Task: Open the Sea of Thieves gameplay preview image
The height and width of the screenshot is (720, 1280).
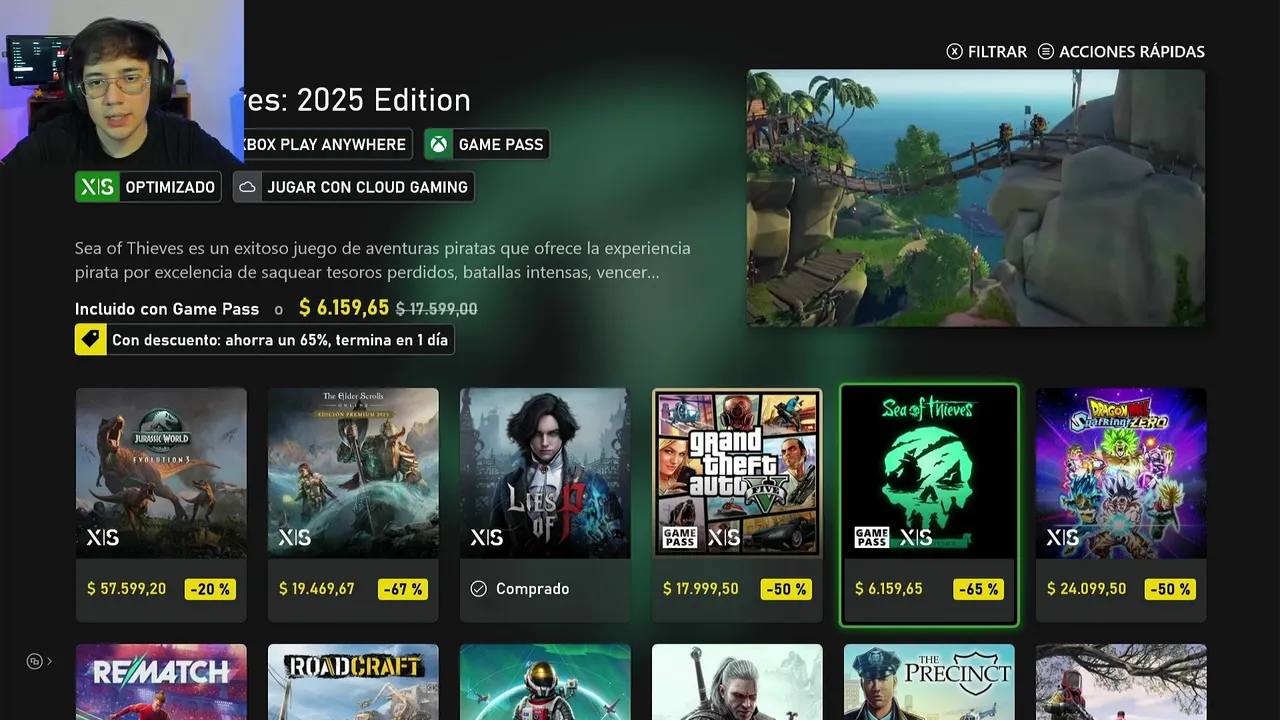Action: click(x=975, y=198)
